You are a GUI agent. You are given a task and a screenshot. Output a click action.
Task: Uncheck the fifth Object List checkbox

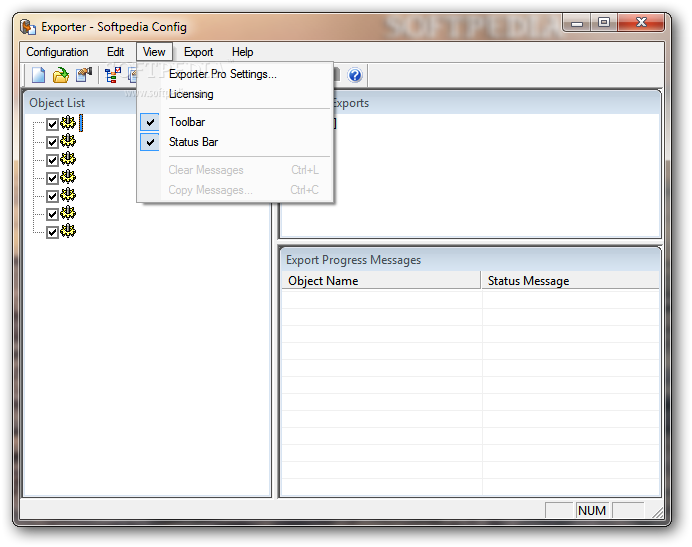pyautogui.click(x=52, y=196)
